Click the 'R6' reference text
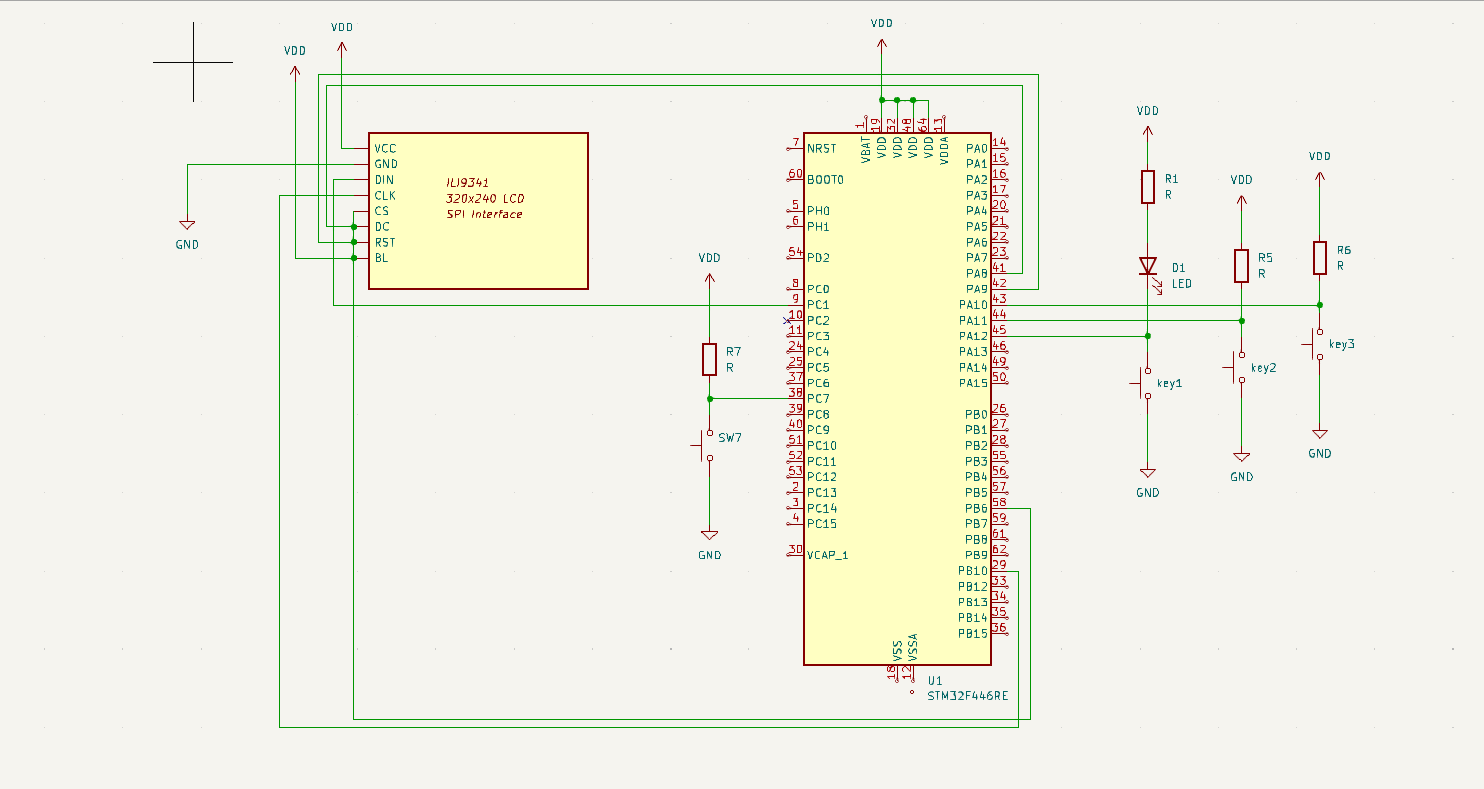1484x789 pixels. pyautogui.click(x=1344, y=250)
